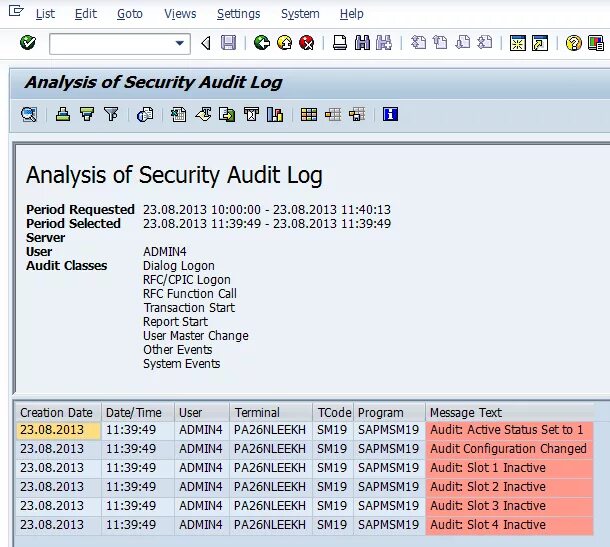Go to Next Page icon
This screenshot has height=547, width=610.
coord(463,42)
